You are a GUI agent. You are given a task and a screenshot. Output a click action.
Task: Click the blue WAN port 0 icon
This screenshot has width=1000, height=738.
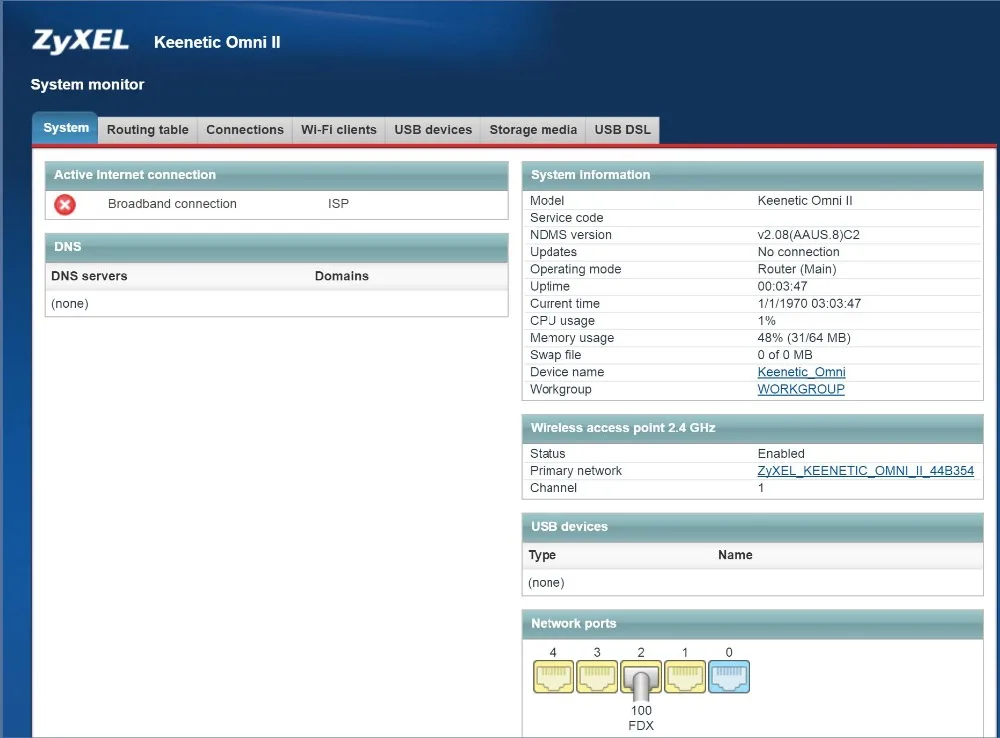tap(729, 677)
